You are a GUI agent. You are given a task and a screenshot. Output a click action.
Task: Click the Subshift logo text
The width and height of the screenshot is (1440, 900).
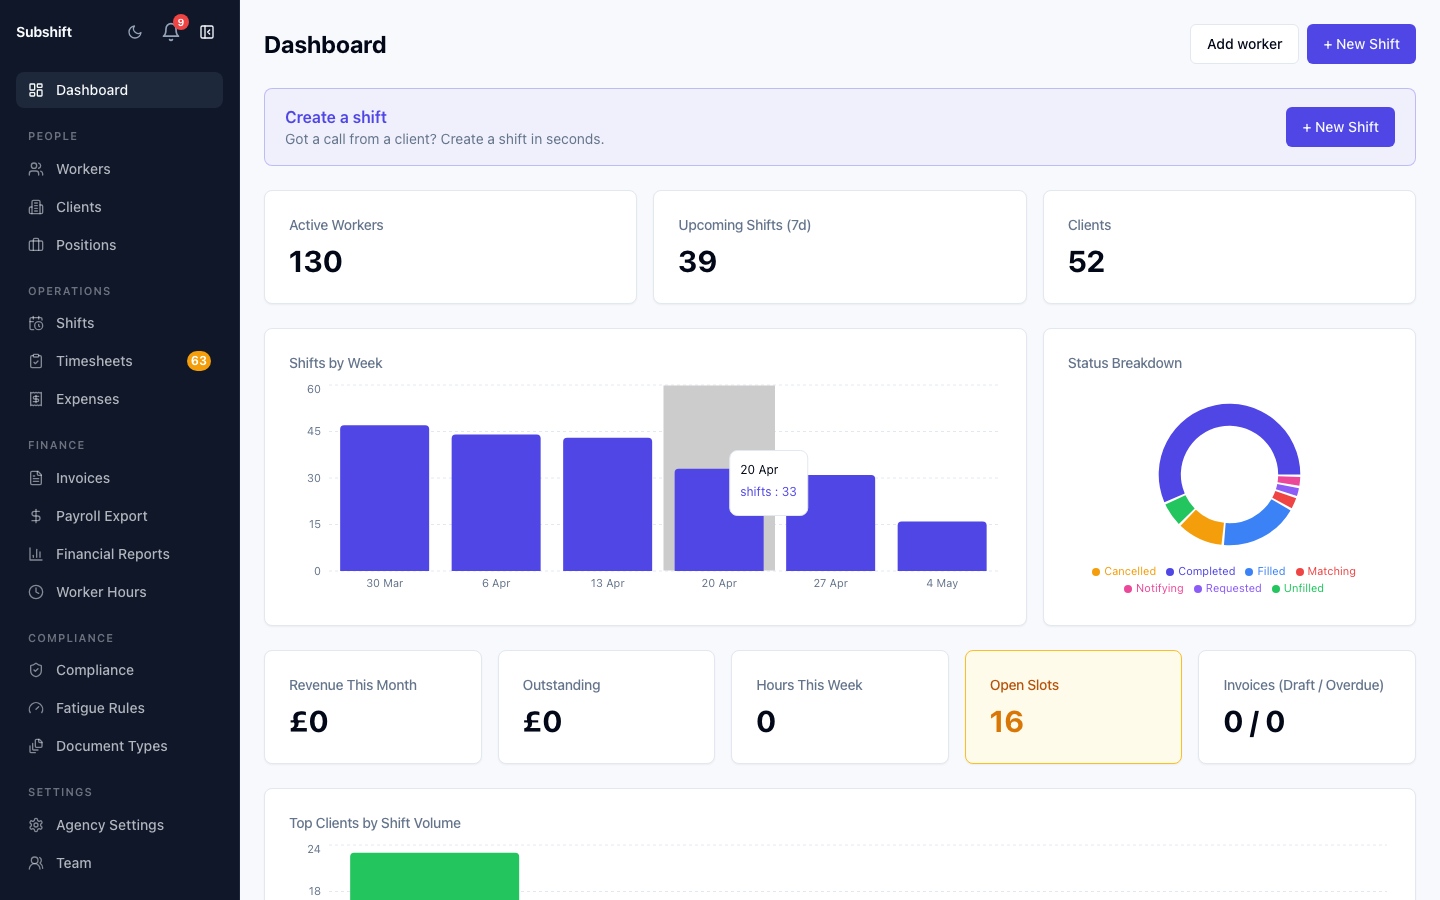(x=44, y=32)
